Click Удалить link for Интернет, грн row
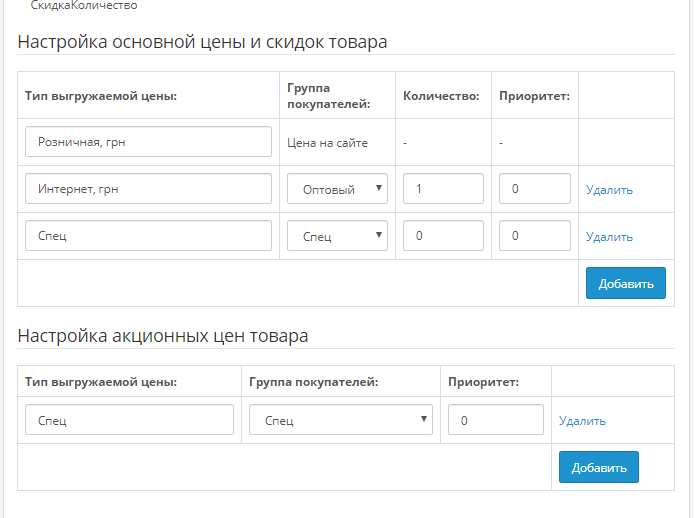 coord(609,190)
